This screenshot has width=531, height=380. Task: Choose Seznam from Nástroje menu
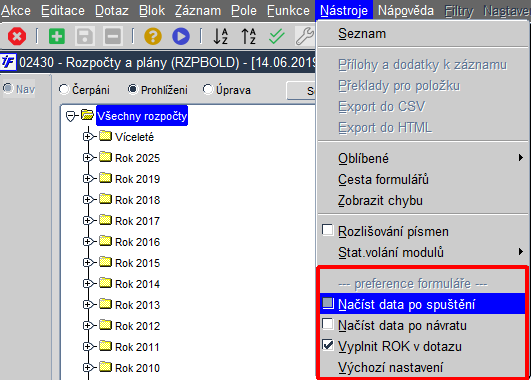pos(422,34)
